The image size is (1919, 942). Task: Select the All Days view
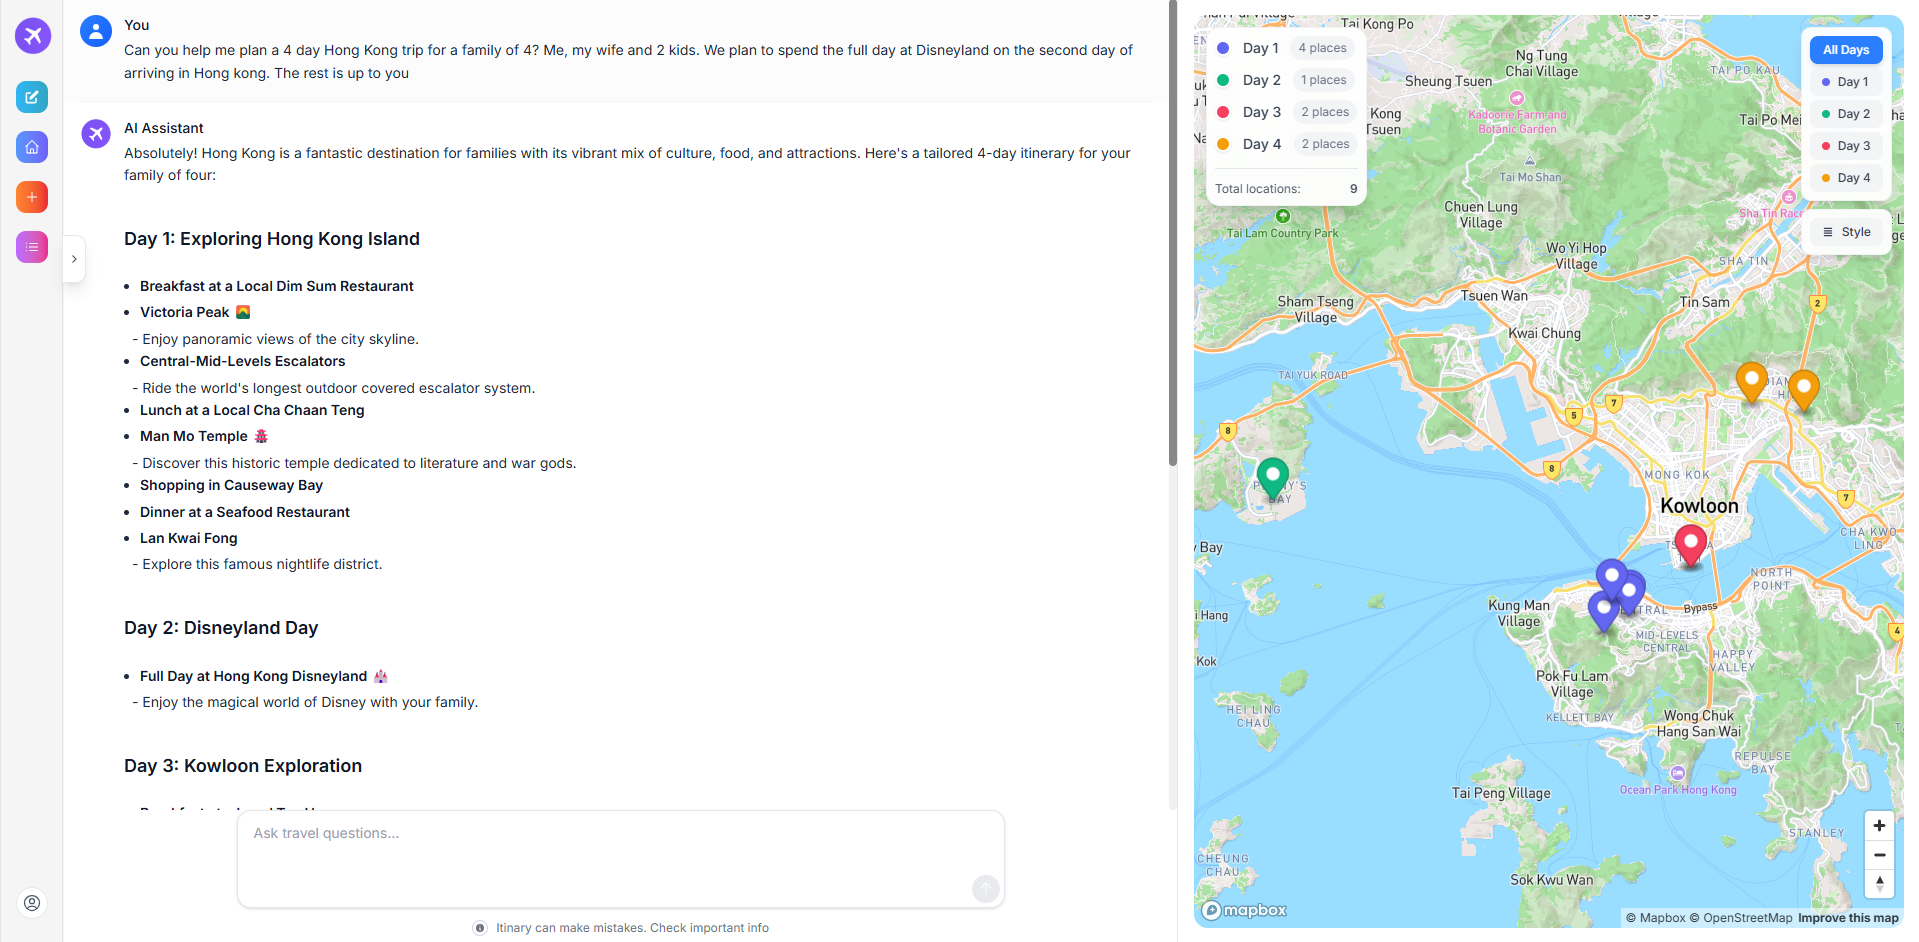[1845, 49]
